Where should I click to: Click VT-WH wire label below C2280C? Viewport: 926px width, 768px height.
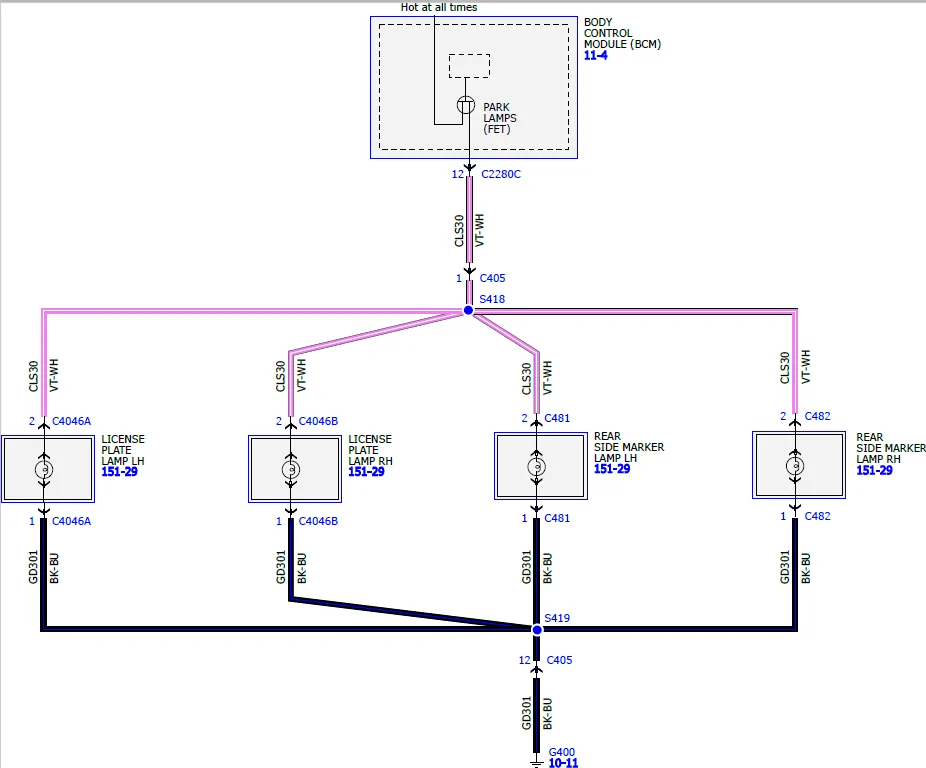479,230
